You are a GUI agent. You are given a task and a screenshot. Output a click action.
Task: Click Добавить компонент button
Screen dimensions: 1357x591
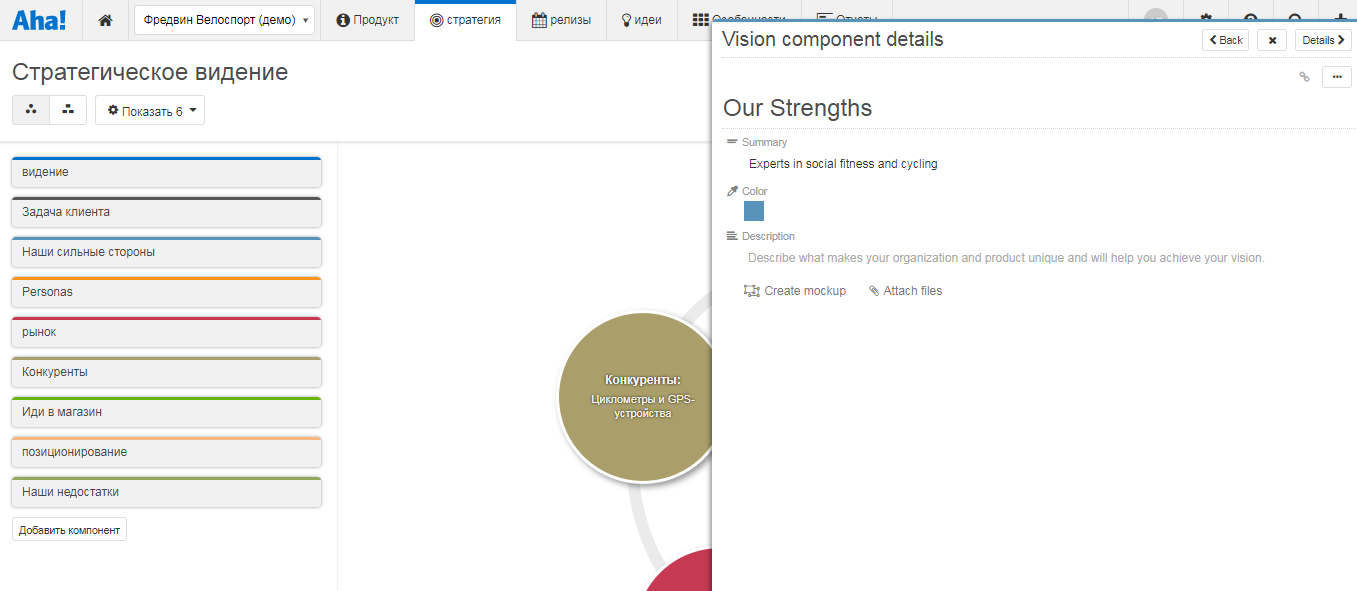pos(69,530)
